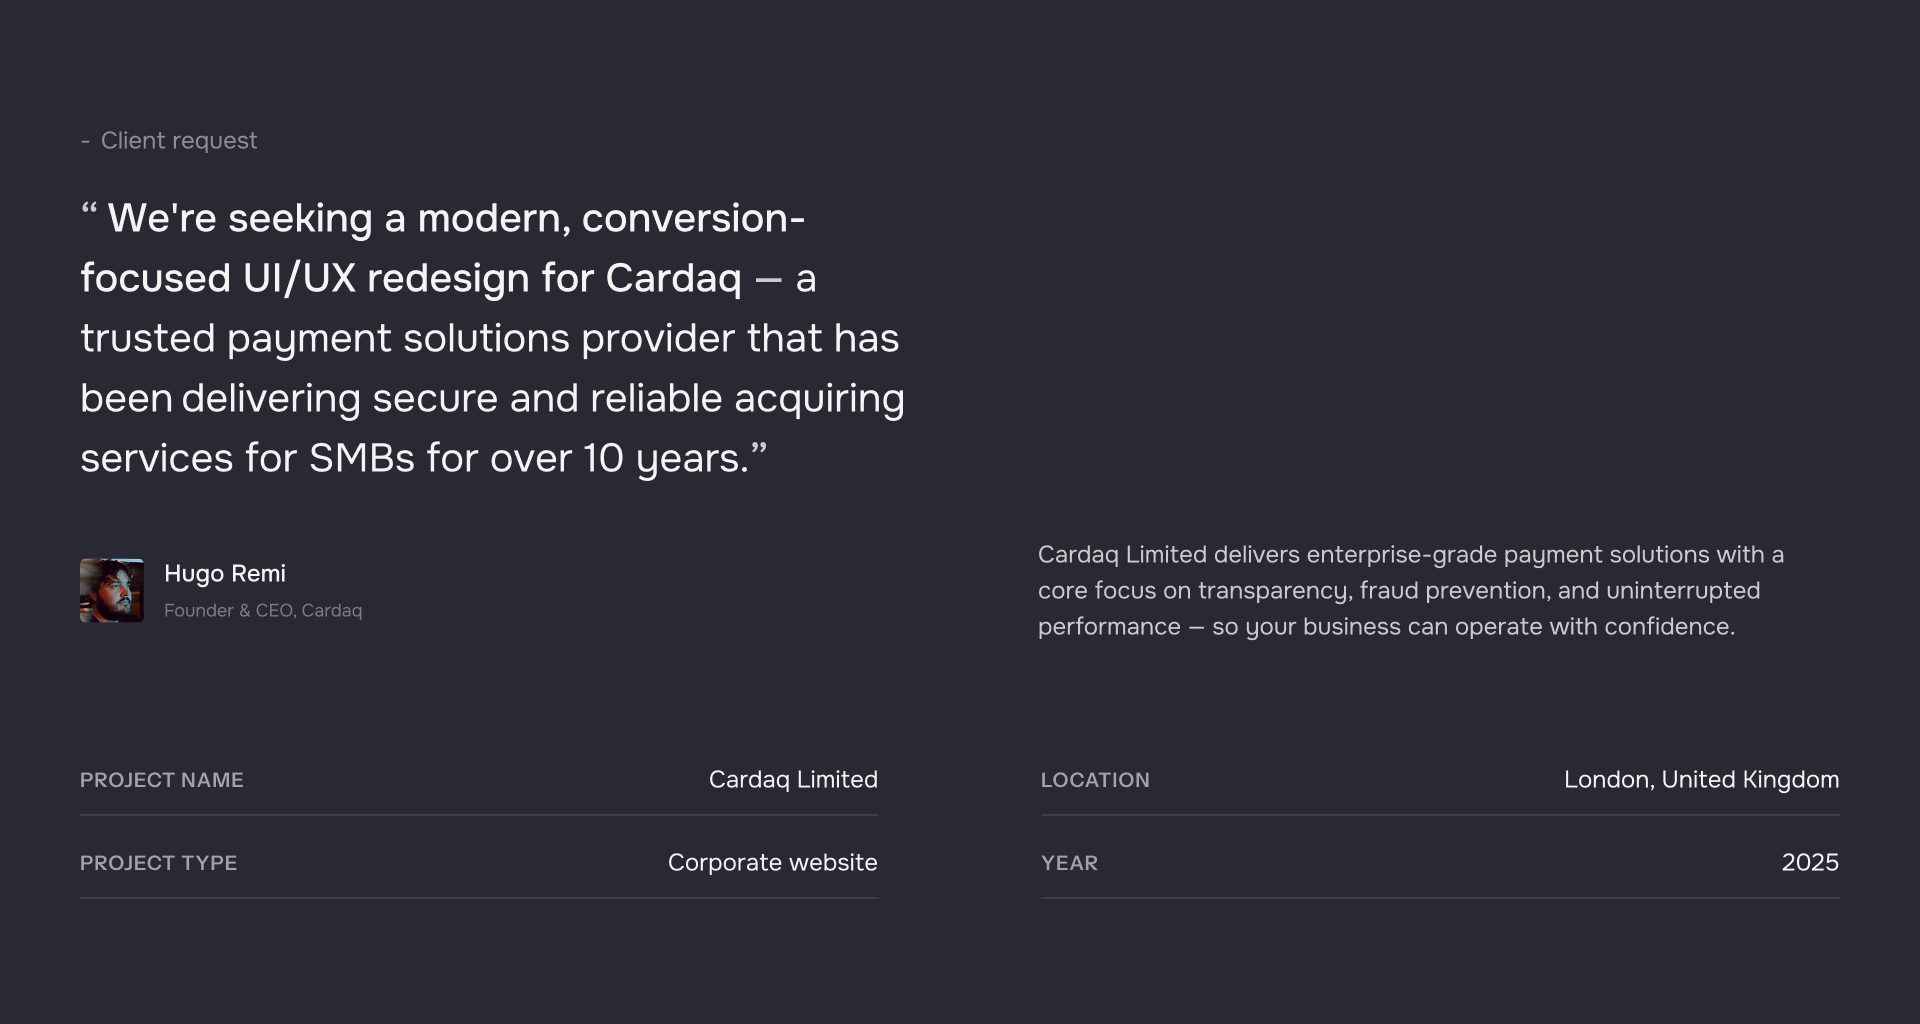
Task: Click the YEAR label
Action: pos(1069,863)
